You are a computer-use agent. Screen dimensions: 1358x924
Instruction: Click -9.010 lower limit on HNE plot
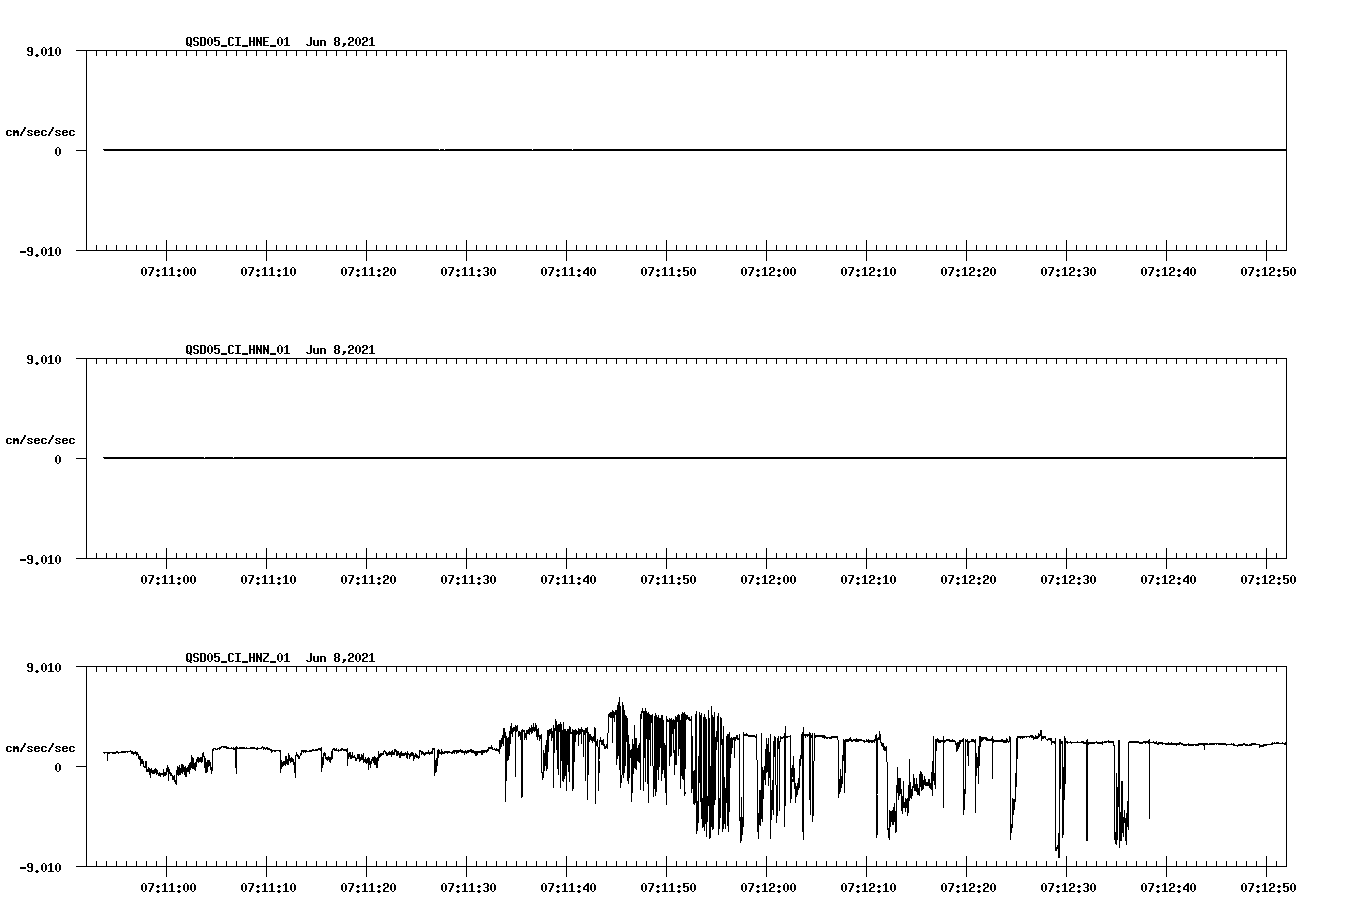coord(39,252)
